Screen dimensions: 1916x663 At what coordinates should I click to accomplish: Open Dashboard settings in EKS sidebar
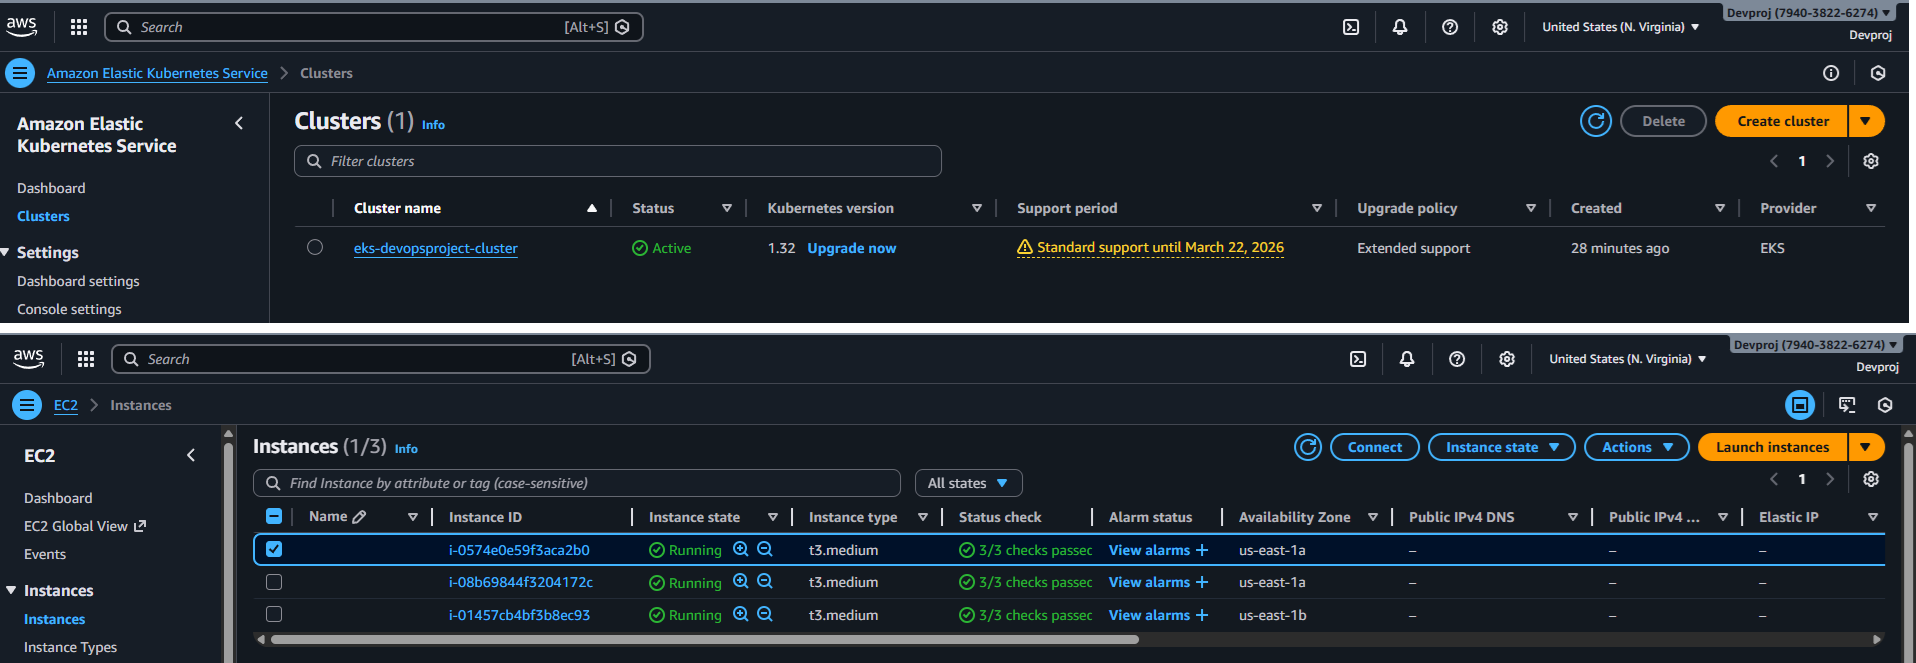[x=78, y=281]
